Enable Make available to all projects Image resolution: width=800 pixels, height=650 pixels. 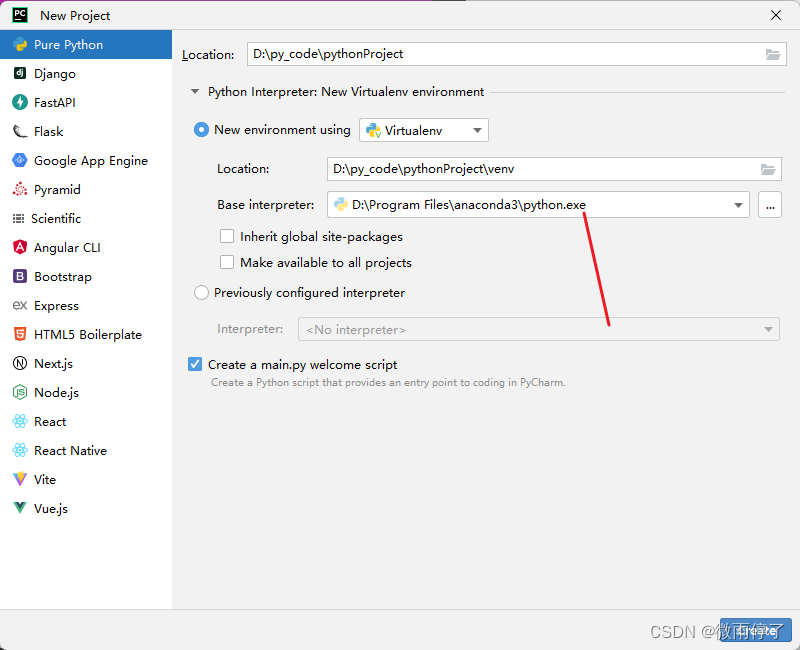click(227, 262)
